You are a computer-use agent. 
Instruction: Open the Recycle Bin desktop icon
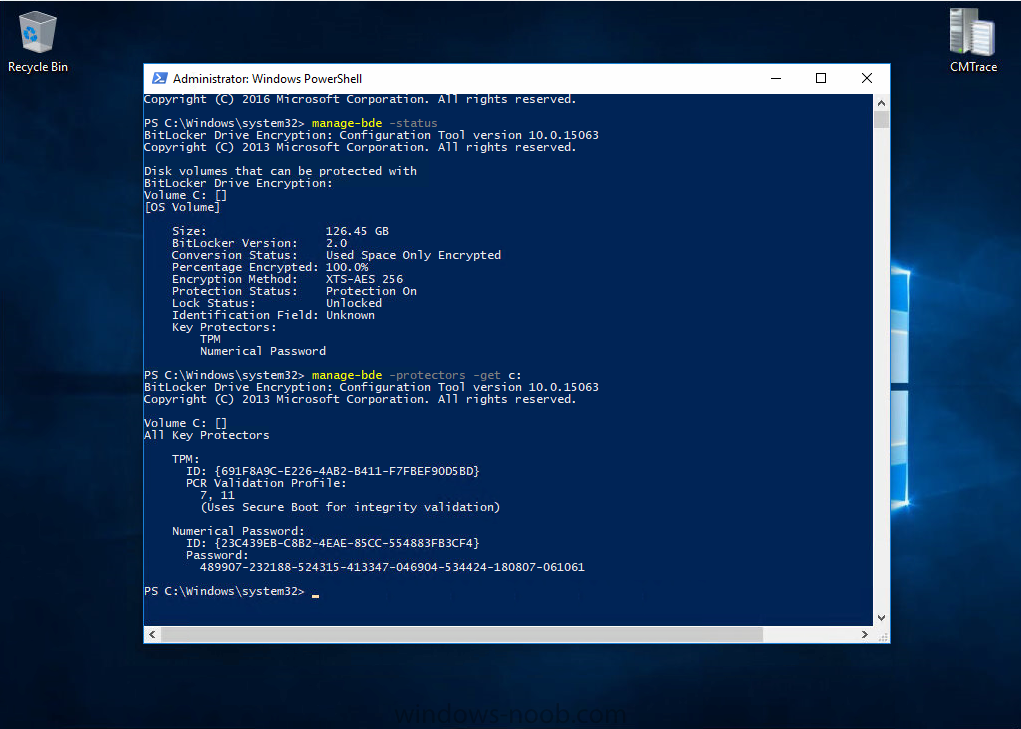(38, 42)
